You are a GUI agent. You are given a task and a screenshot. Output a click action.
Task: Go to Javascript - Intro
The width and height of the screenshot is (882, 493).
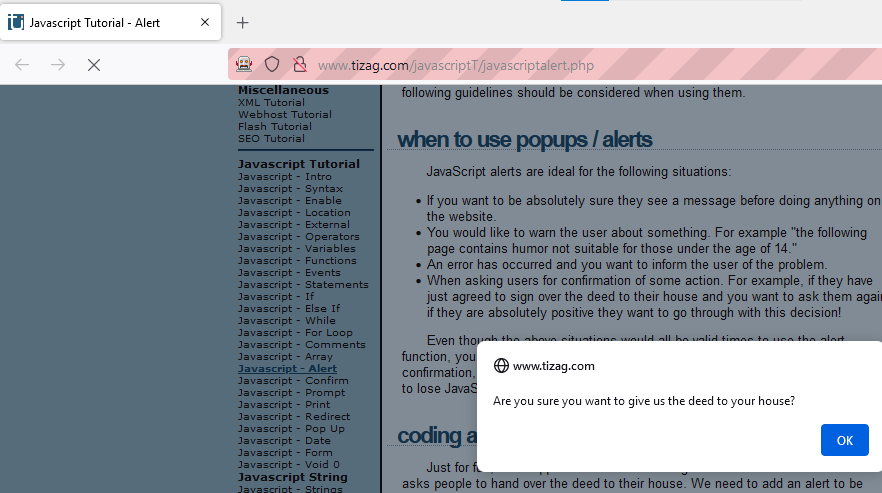coord(285,177)
